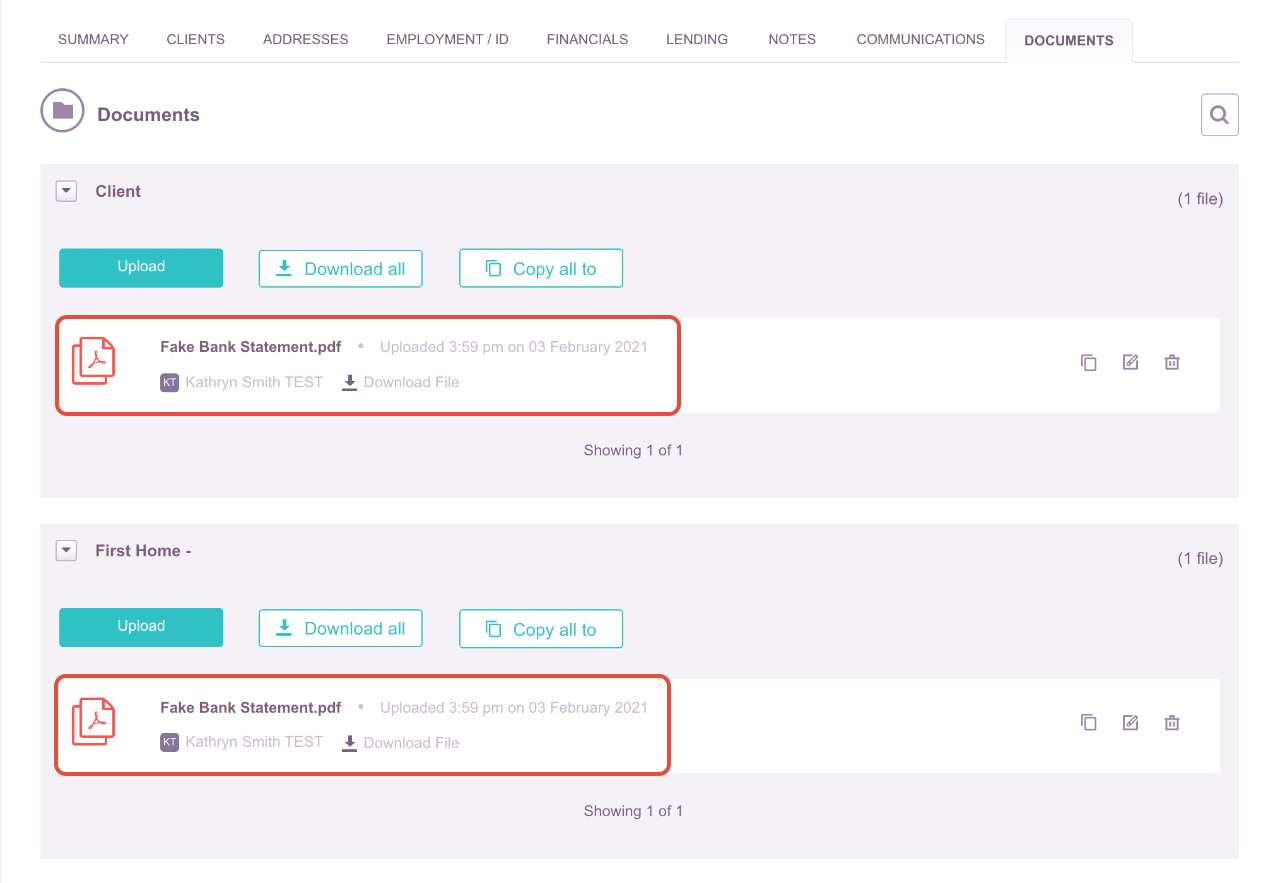
Task: Delete the Fake Bank Statement in Client section
Action: 1171,362
